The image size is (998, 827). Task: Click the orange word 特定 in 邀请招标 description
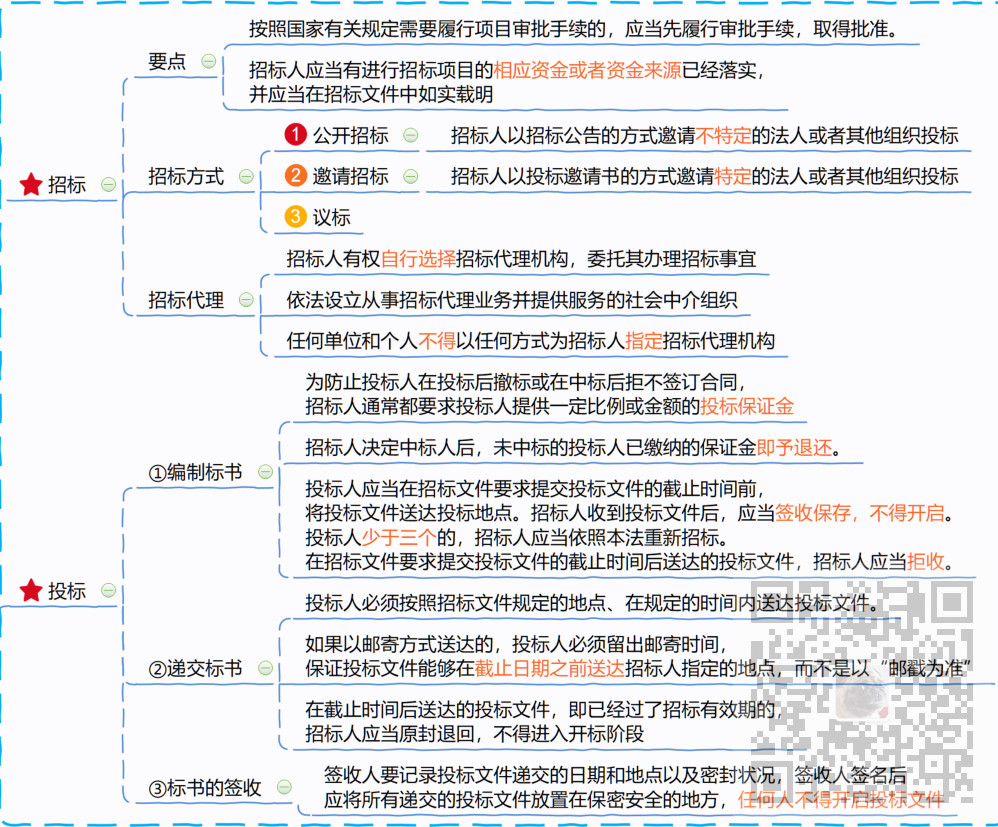733,176
